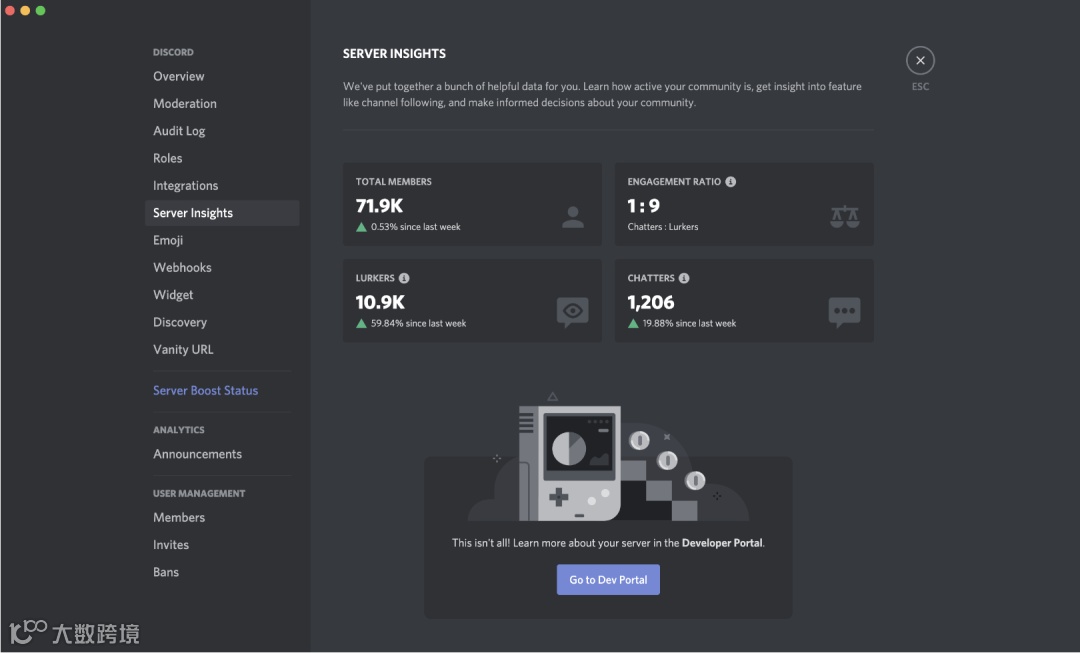Go to the Roles settings
Image resolution: width=1080 pixels, height=653 pixels.
[x=167, y=158]
